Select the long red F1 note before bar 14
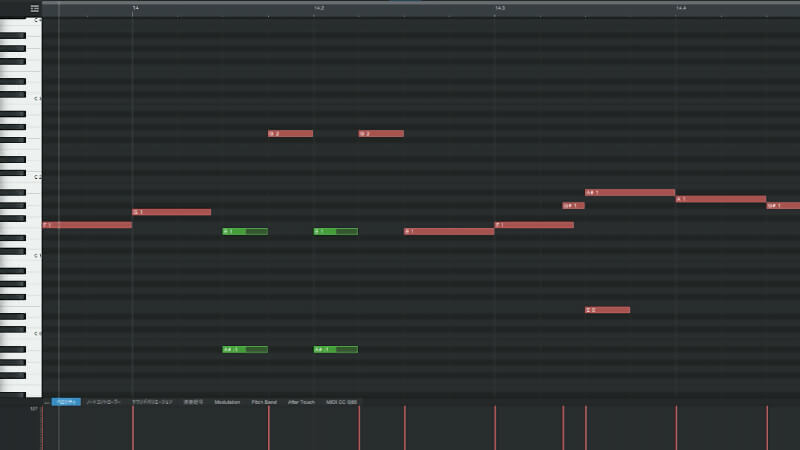The image size is (800, 450). coord(87,225)
